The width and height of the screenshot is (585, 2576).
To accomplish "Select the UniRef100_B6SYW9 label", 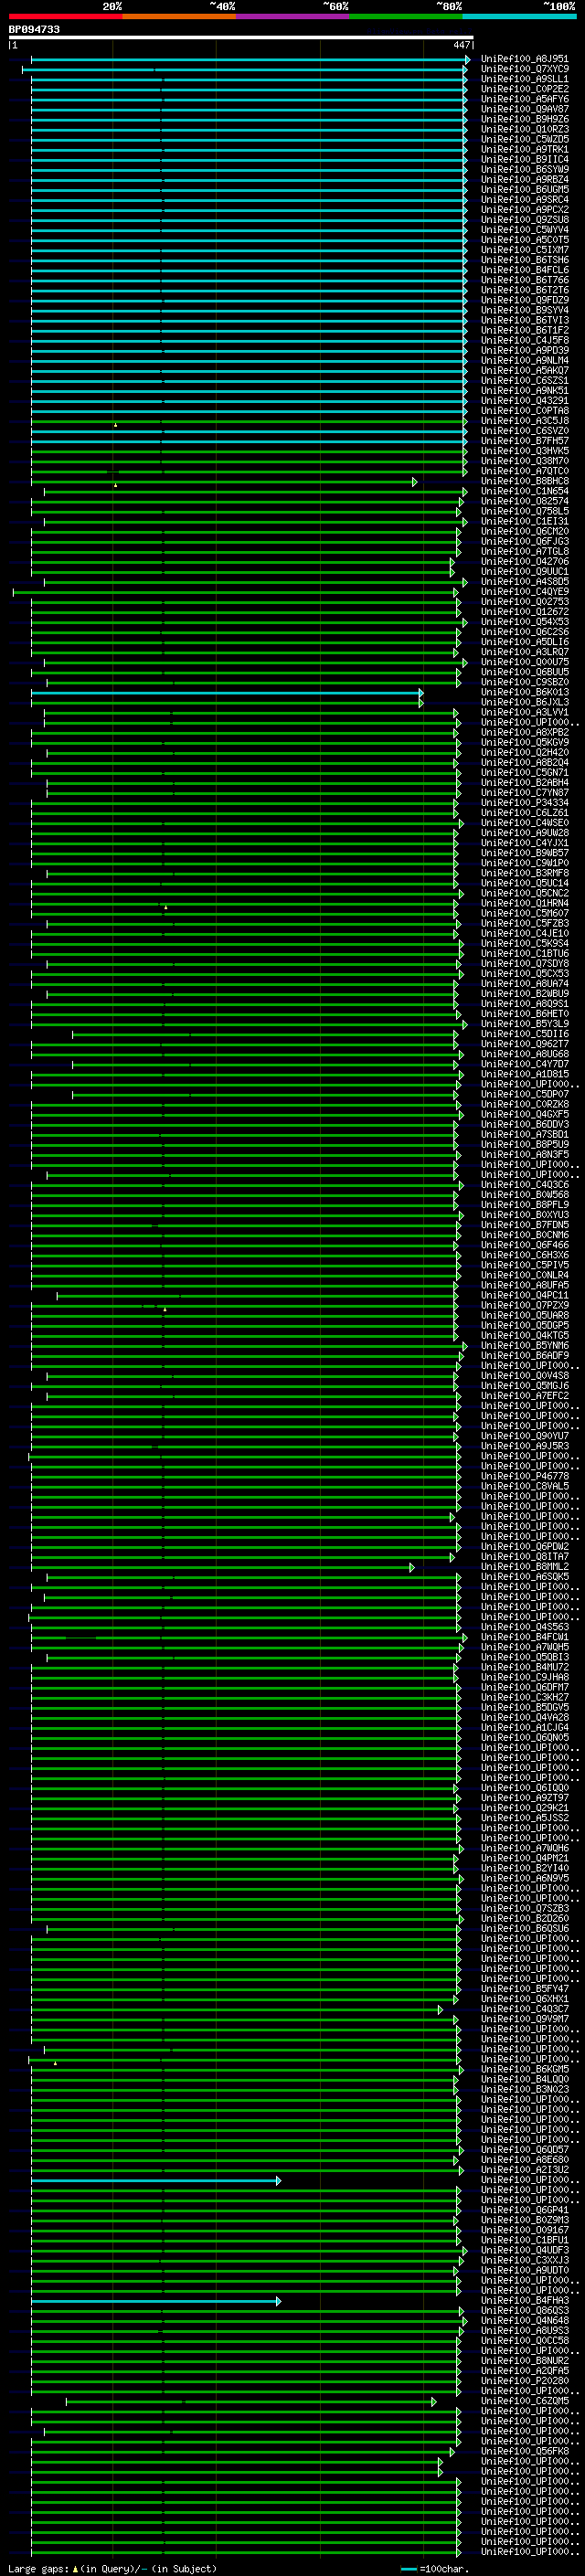I will tap(525, 169).
